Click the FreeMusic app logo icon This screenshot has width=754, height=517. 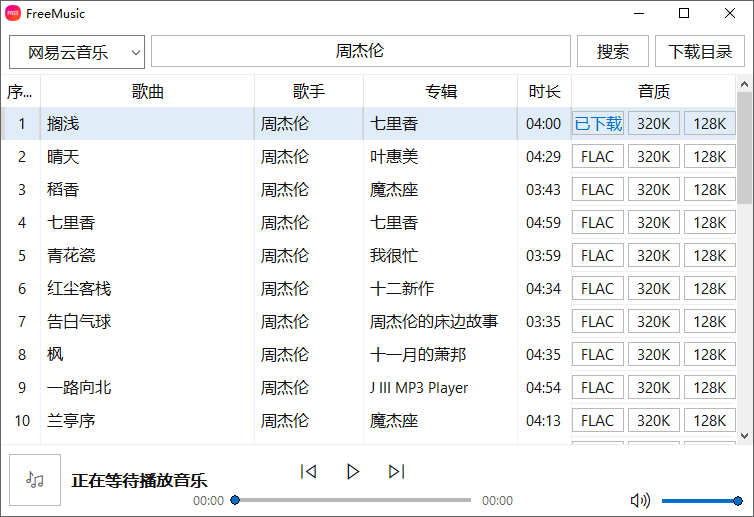tap(13, 13)
